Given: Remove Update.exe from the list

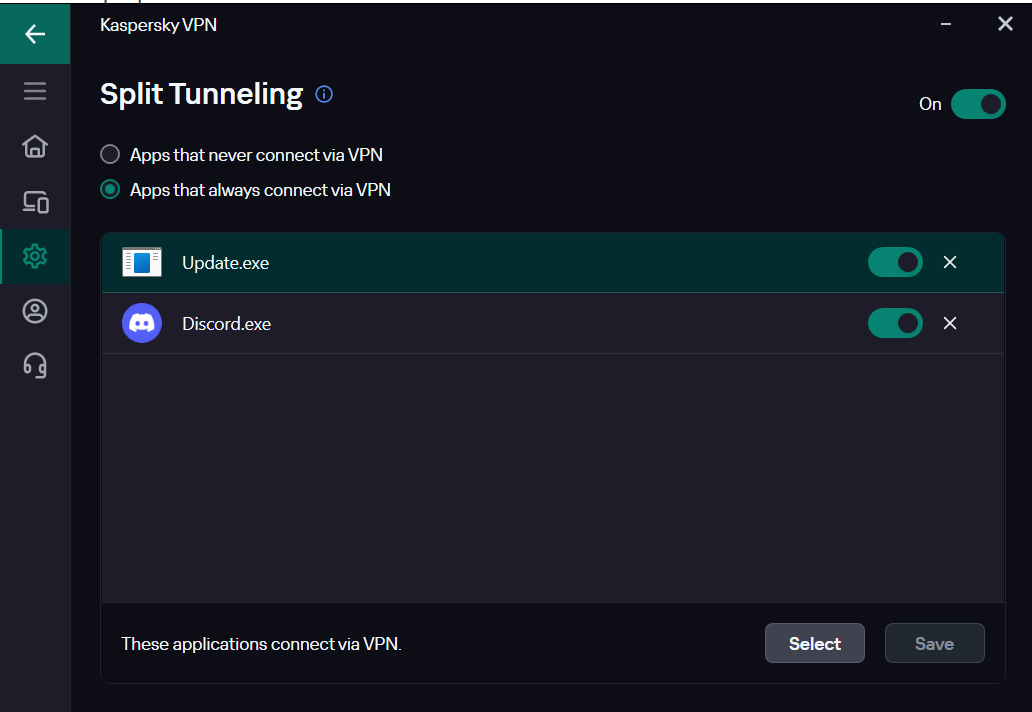Looking at the screenshot, I should click(950, 262).
